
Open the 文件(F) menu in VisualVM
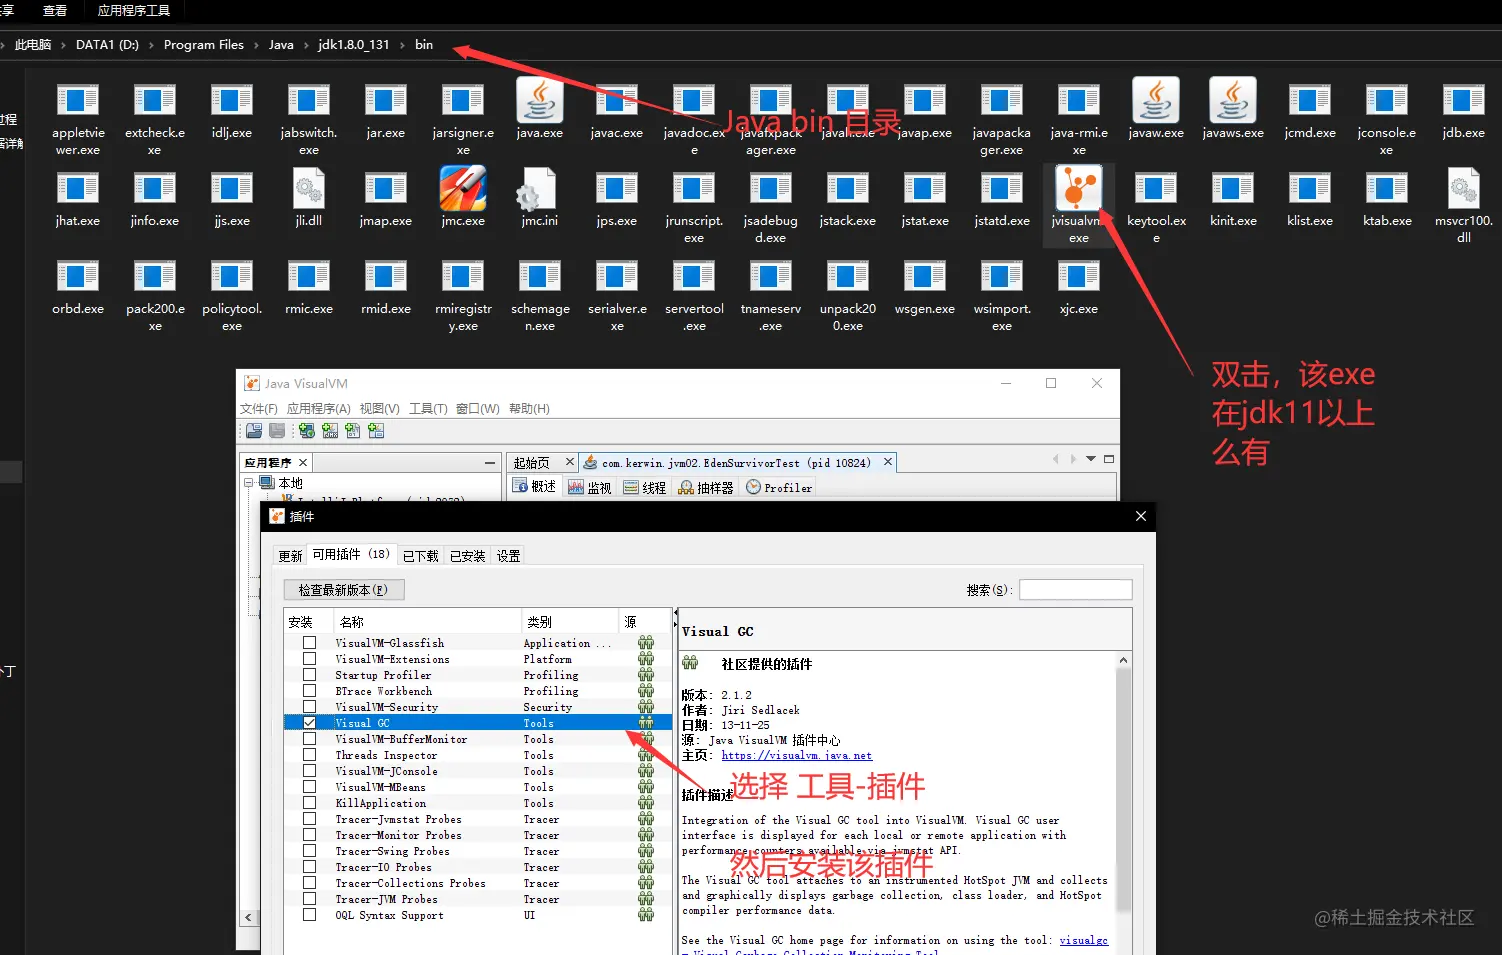coord(259,409)
